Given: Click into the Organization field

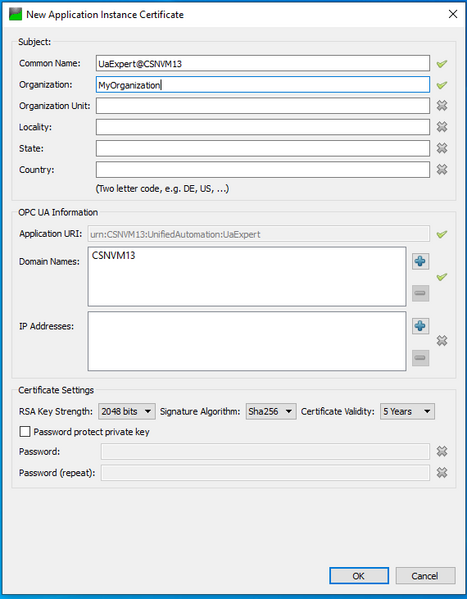Looking at the screenshot, I should (x=263, y=85).
